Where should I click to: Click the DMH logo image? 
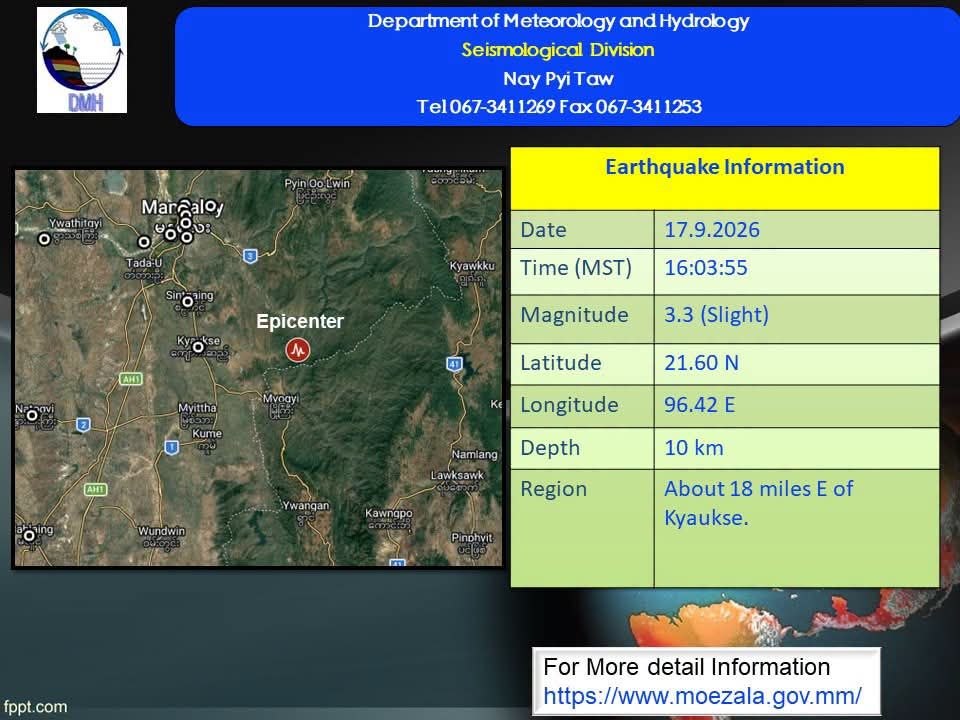[x=82, y=60]
